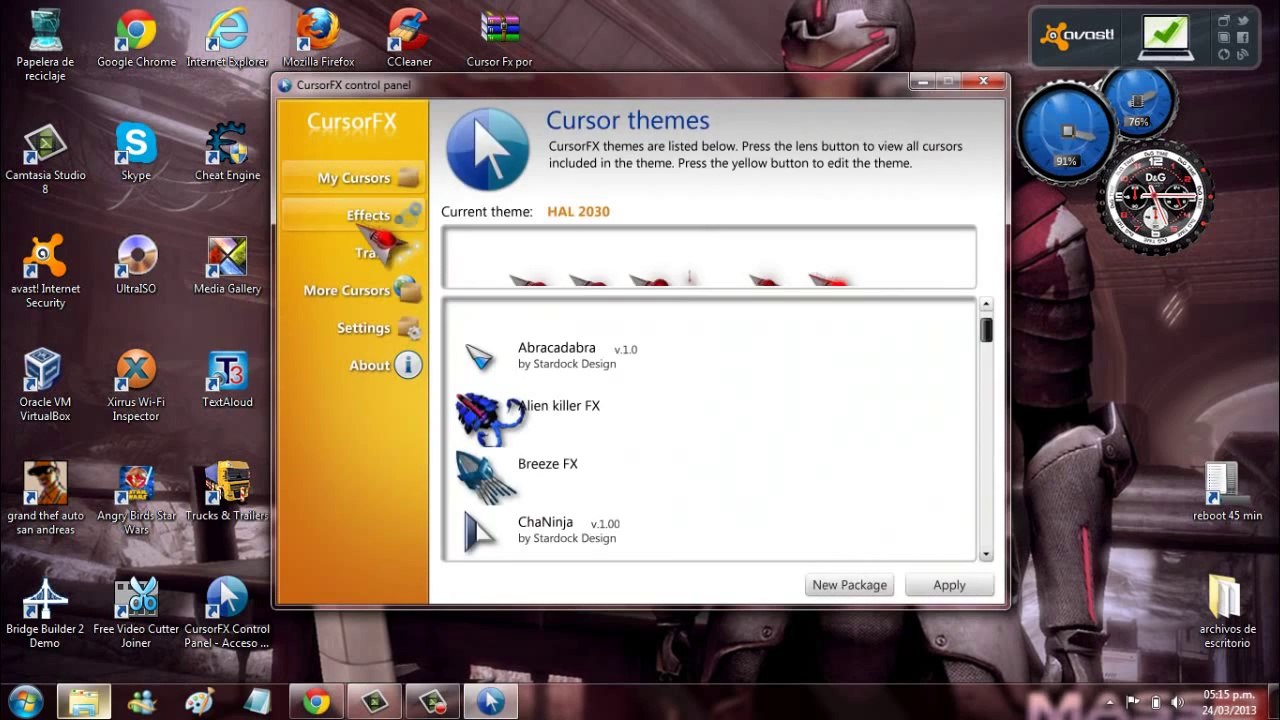The width and height of the screenshot is (1280, 720).
Task: Click the Breeze FX theme thumbnail
Action: pyautogui.click(x=485, y=475)
